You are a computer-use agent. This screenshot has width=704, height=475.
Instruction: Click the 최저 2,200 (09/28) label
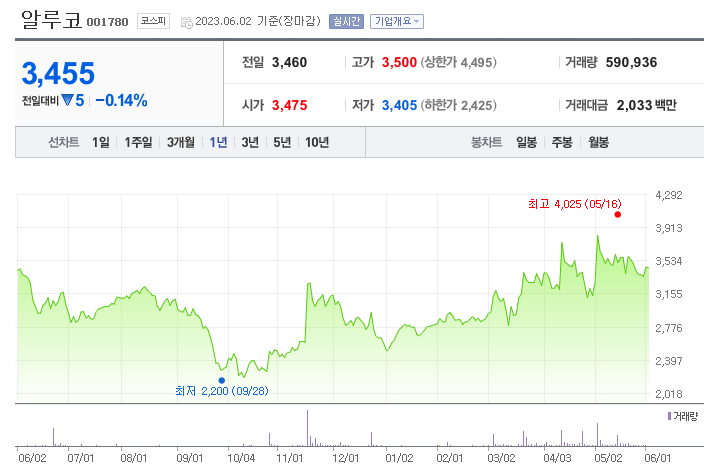[222, 391]
